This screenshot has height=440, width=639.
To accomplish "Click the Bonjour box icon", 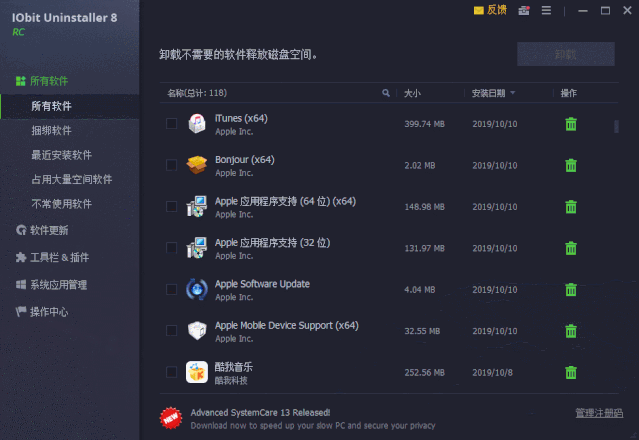I will pos(197,165).
